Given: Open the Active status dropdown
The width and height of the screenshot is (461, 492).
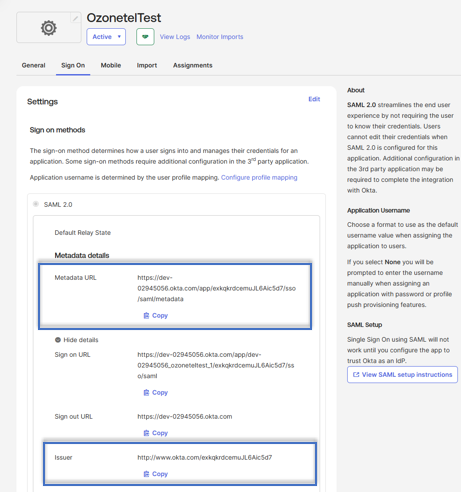Looking at the screenshot, I should click(x=106, y=37).
